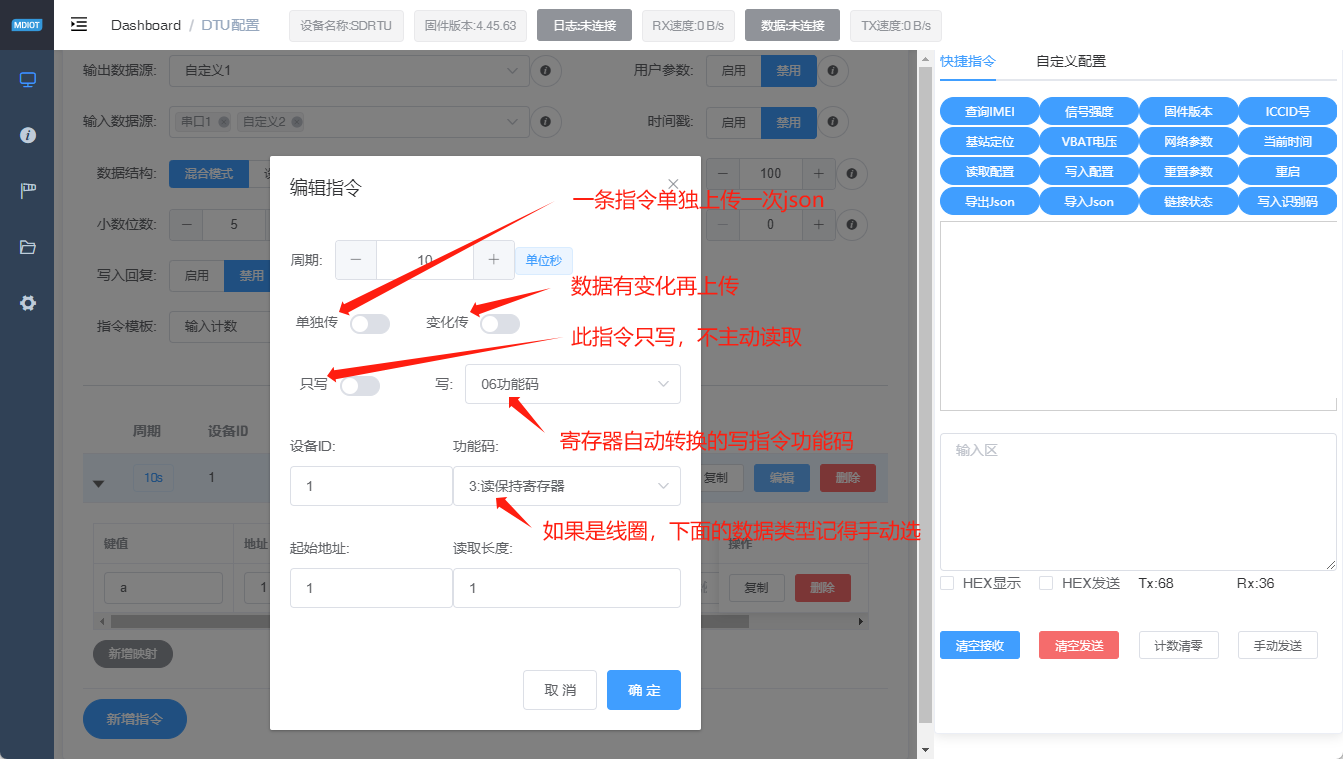Image resolution: width=1343 pixels, height=759 pixels.
Task: Open the Dashboard monitor icon in sidebar
Action: click(27, 78)
